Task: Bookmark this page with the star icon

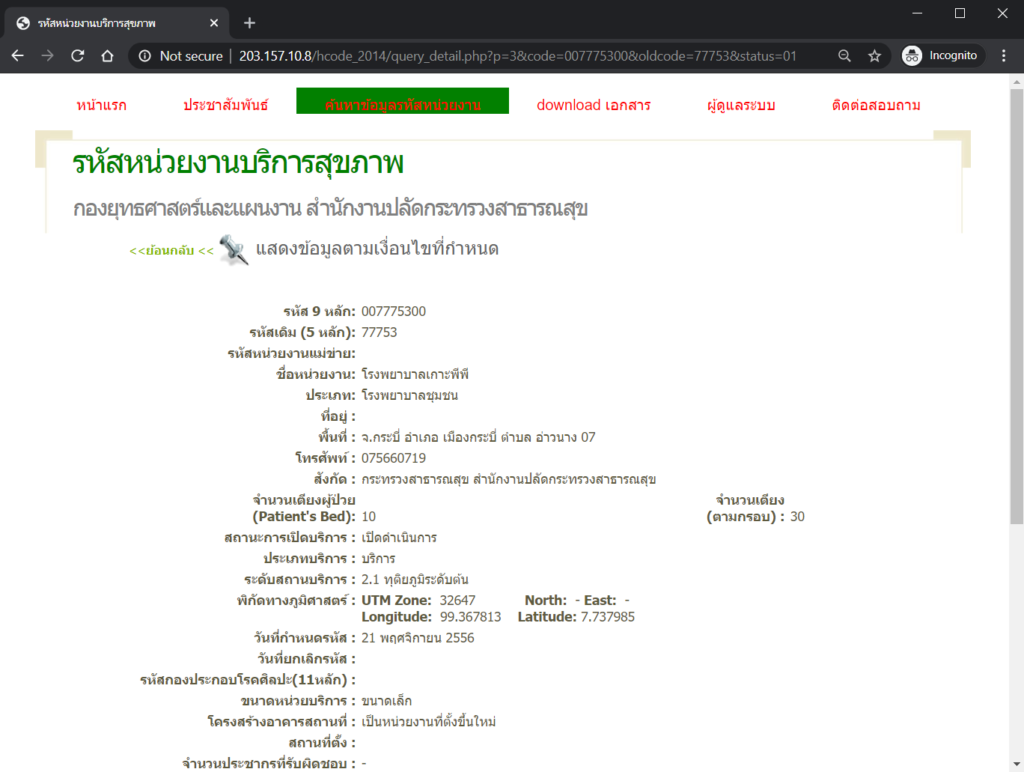Action: 874,56
